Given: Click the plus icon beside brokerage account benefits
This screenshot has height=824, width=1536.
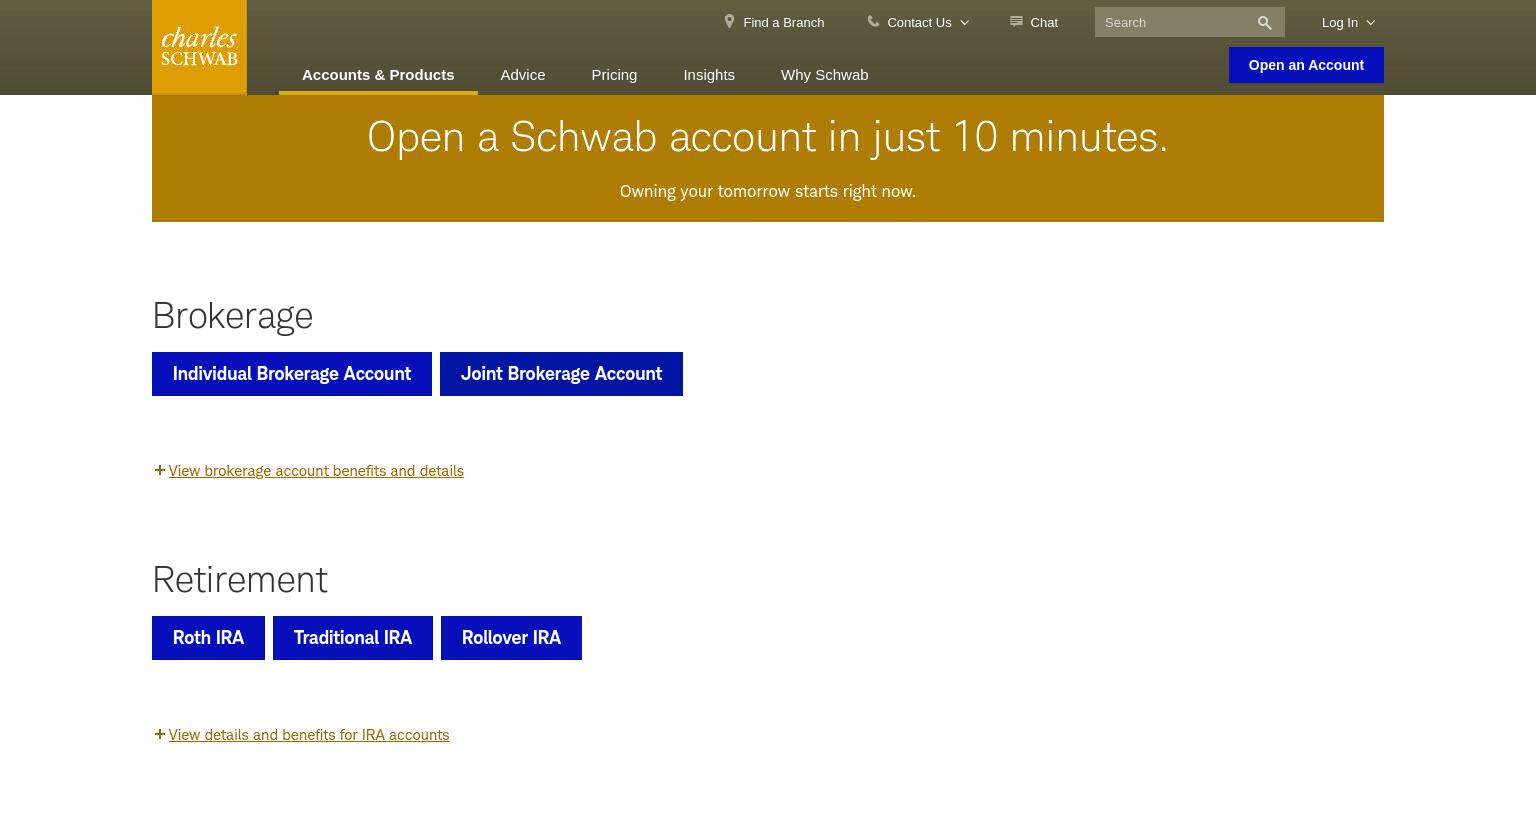Looking at the screenshot, I should (x=160, y=470).
